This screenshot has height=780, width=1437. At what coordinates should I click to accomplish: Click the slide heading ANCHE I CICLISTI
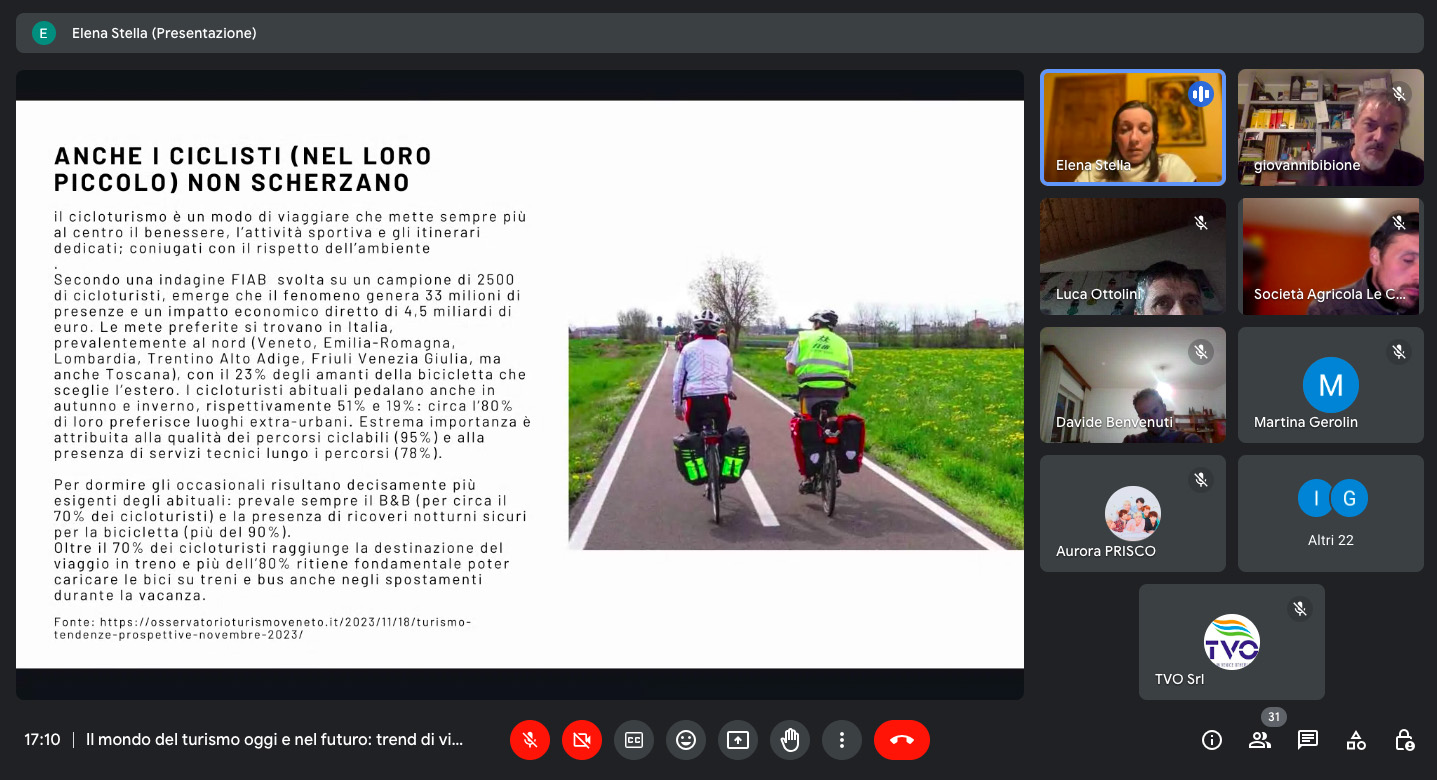point(243,169)
